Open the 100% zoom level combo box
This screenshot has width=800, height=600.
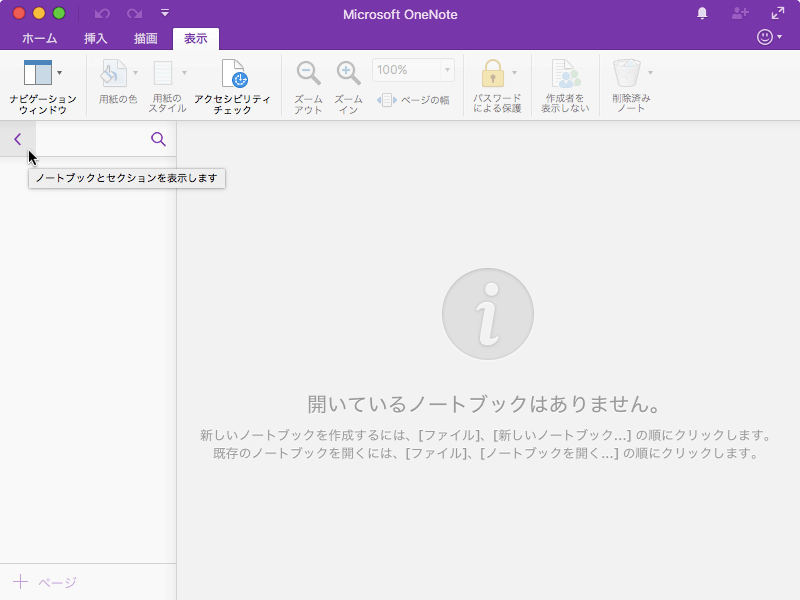414,70
